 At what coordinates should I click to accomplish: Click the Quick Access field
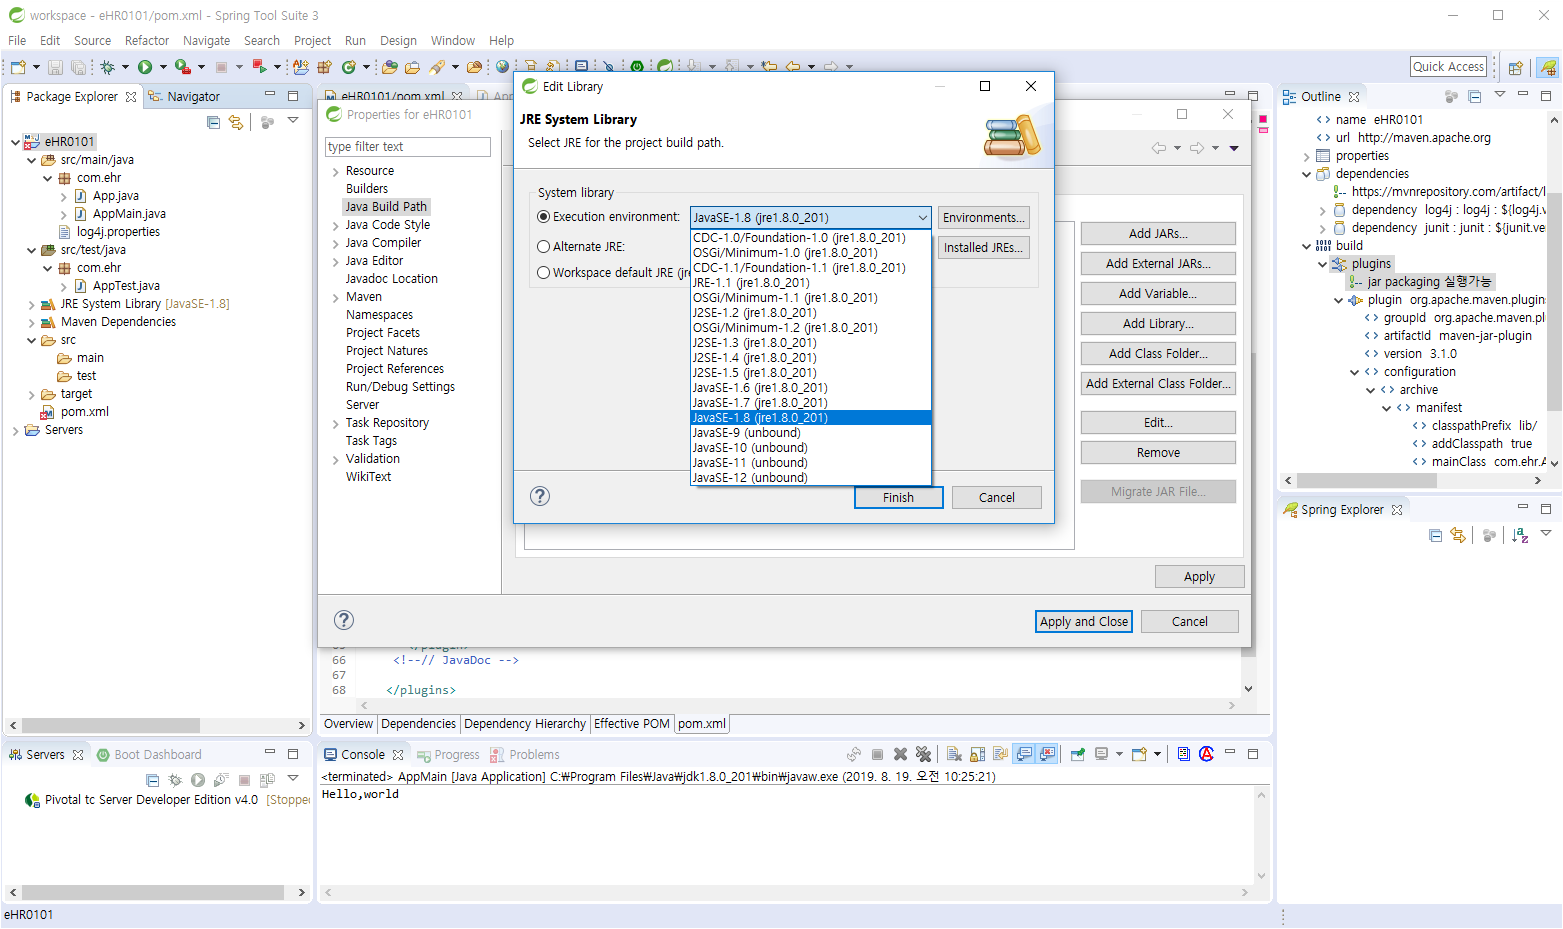click(1449, 67)
